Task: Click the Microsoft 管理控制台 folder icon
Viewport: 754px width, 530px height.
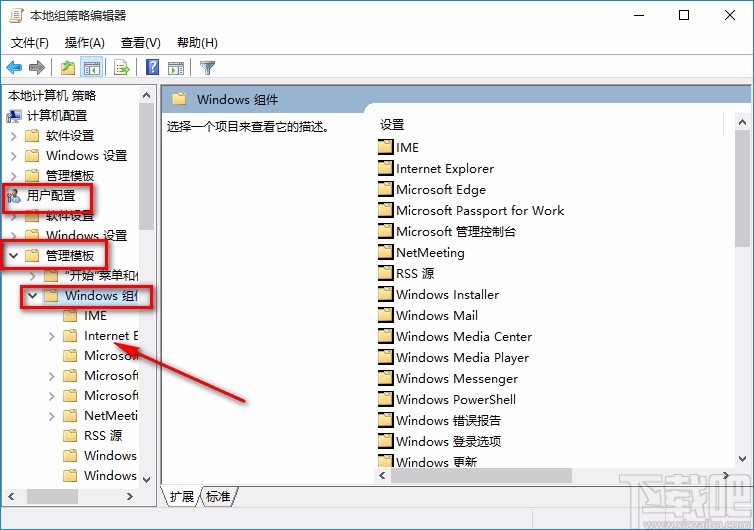Action: (385, 231)
